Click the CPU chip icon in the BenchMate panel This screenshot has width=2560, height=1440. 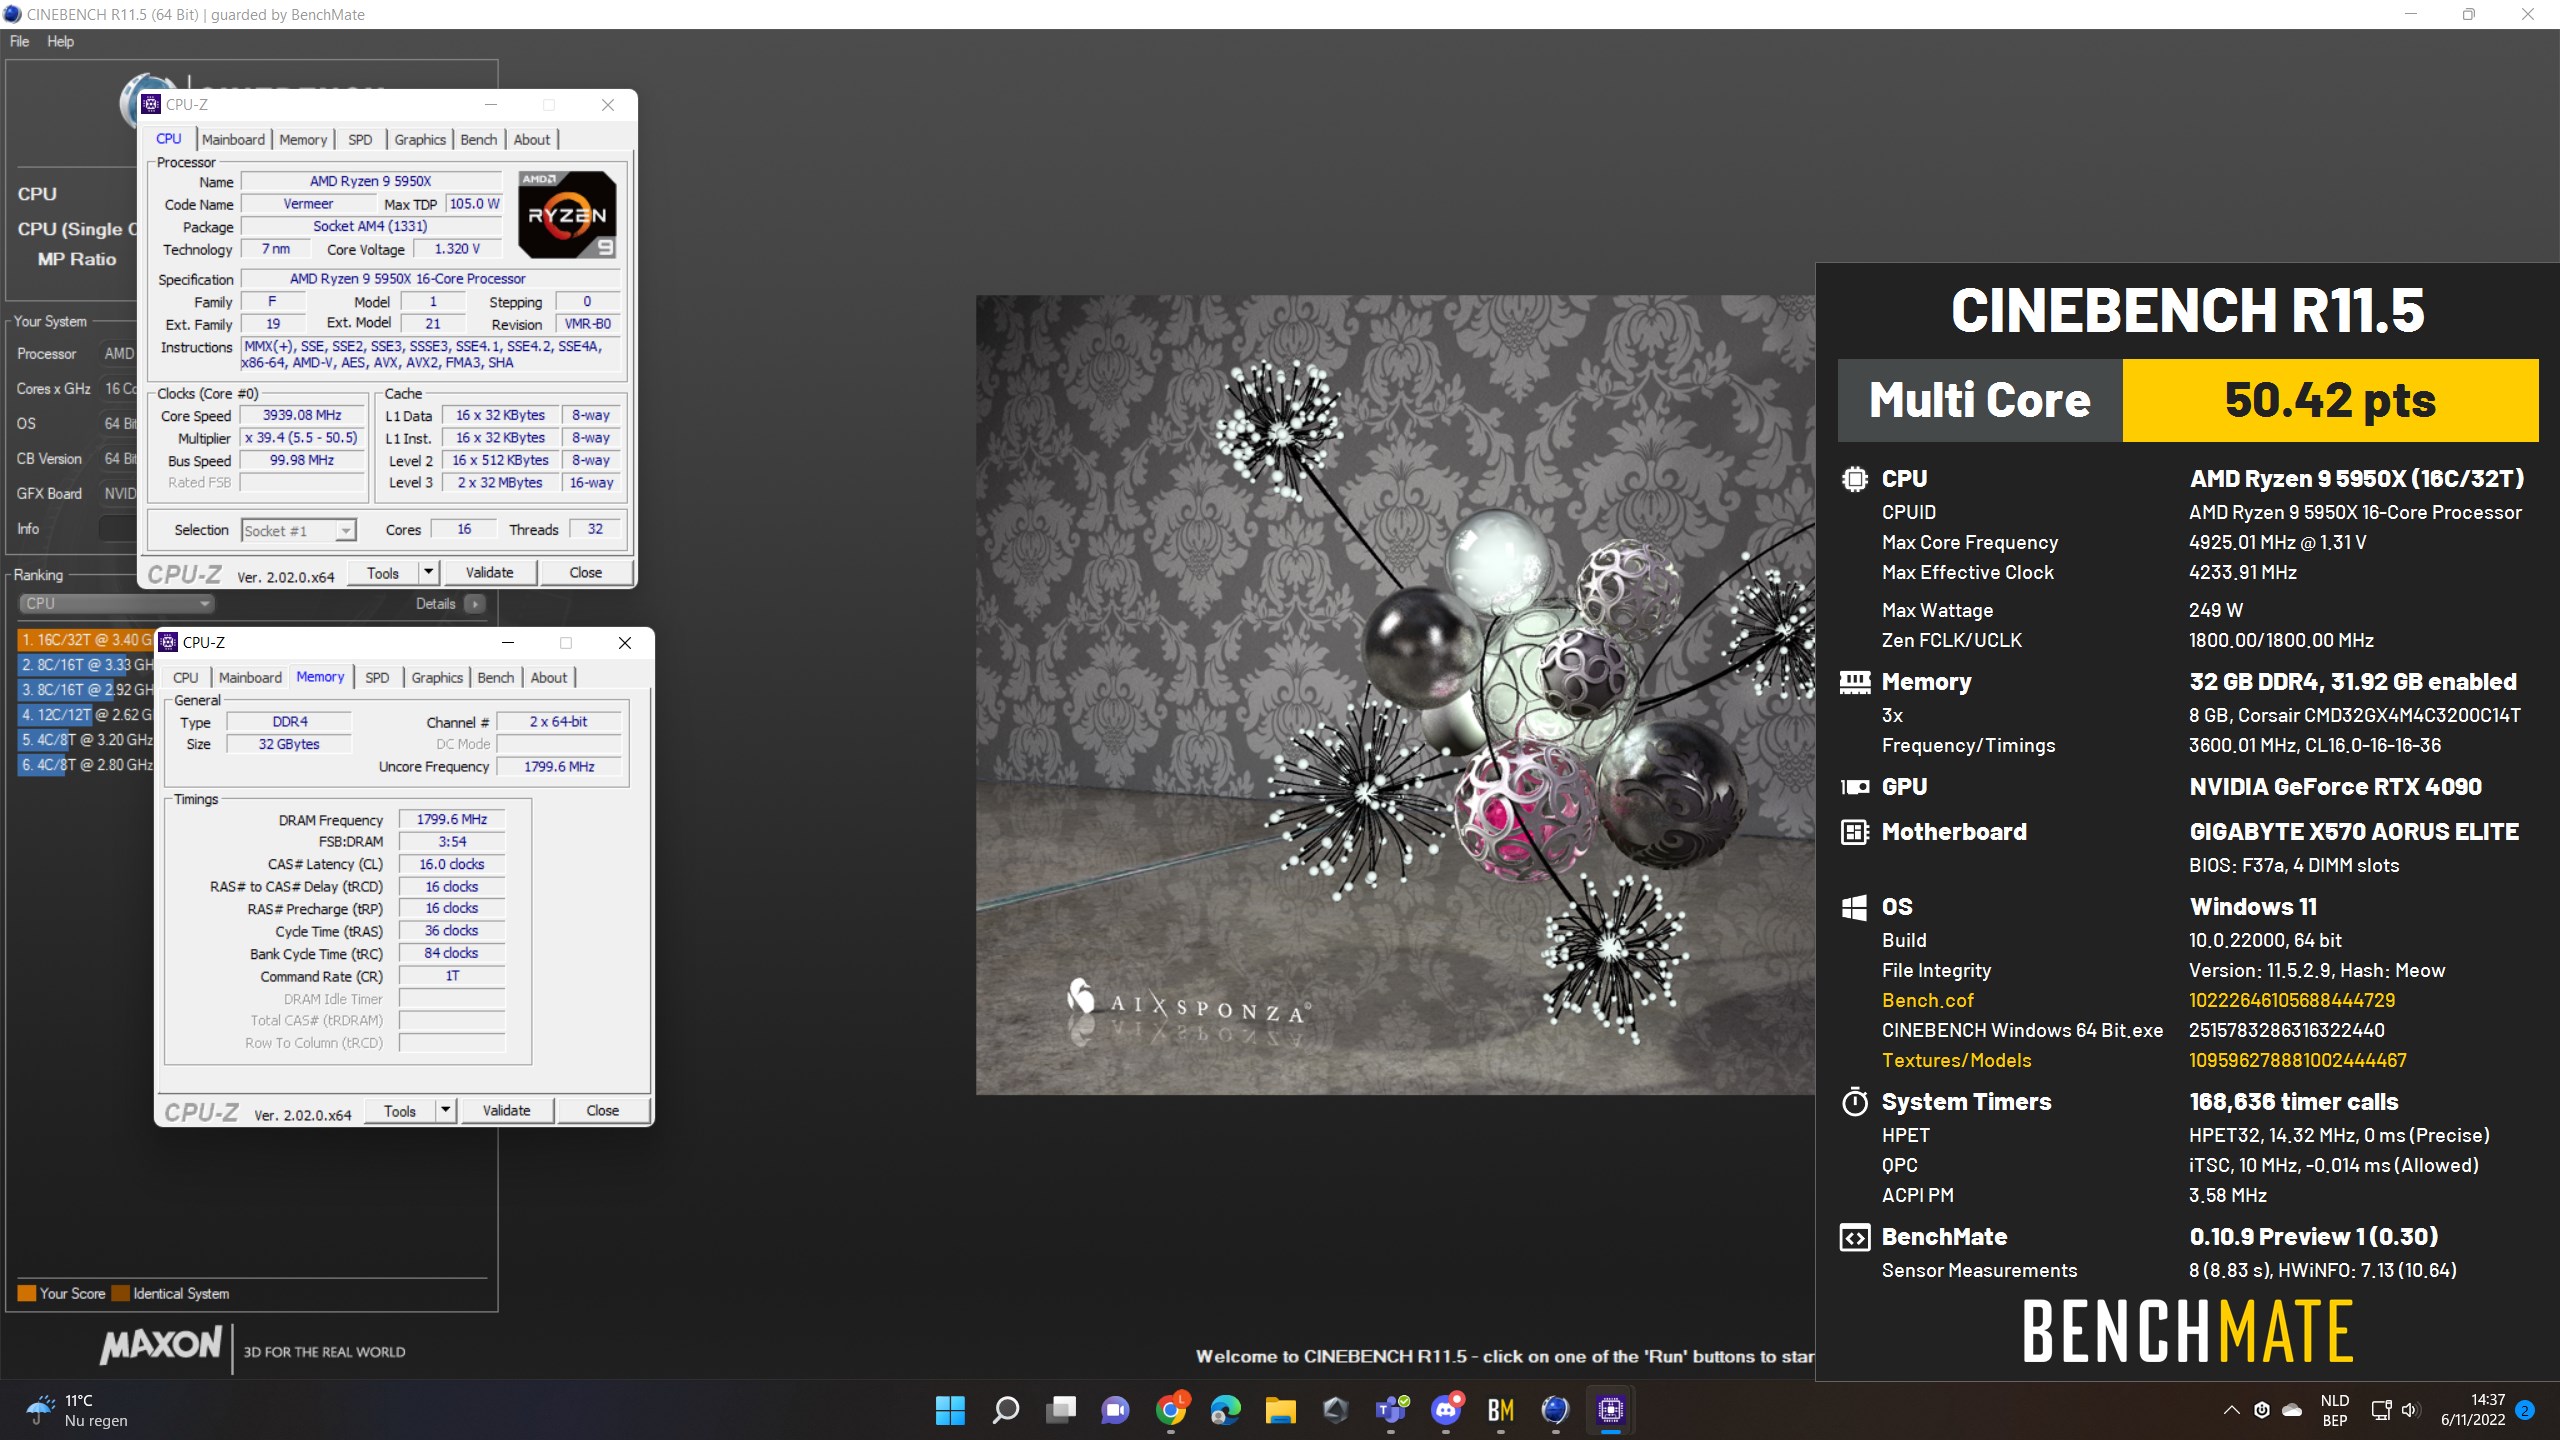[x=1854, y=479]
